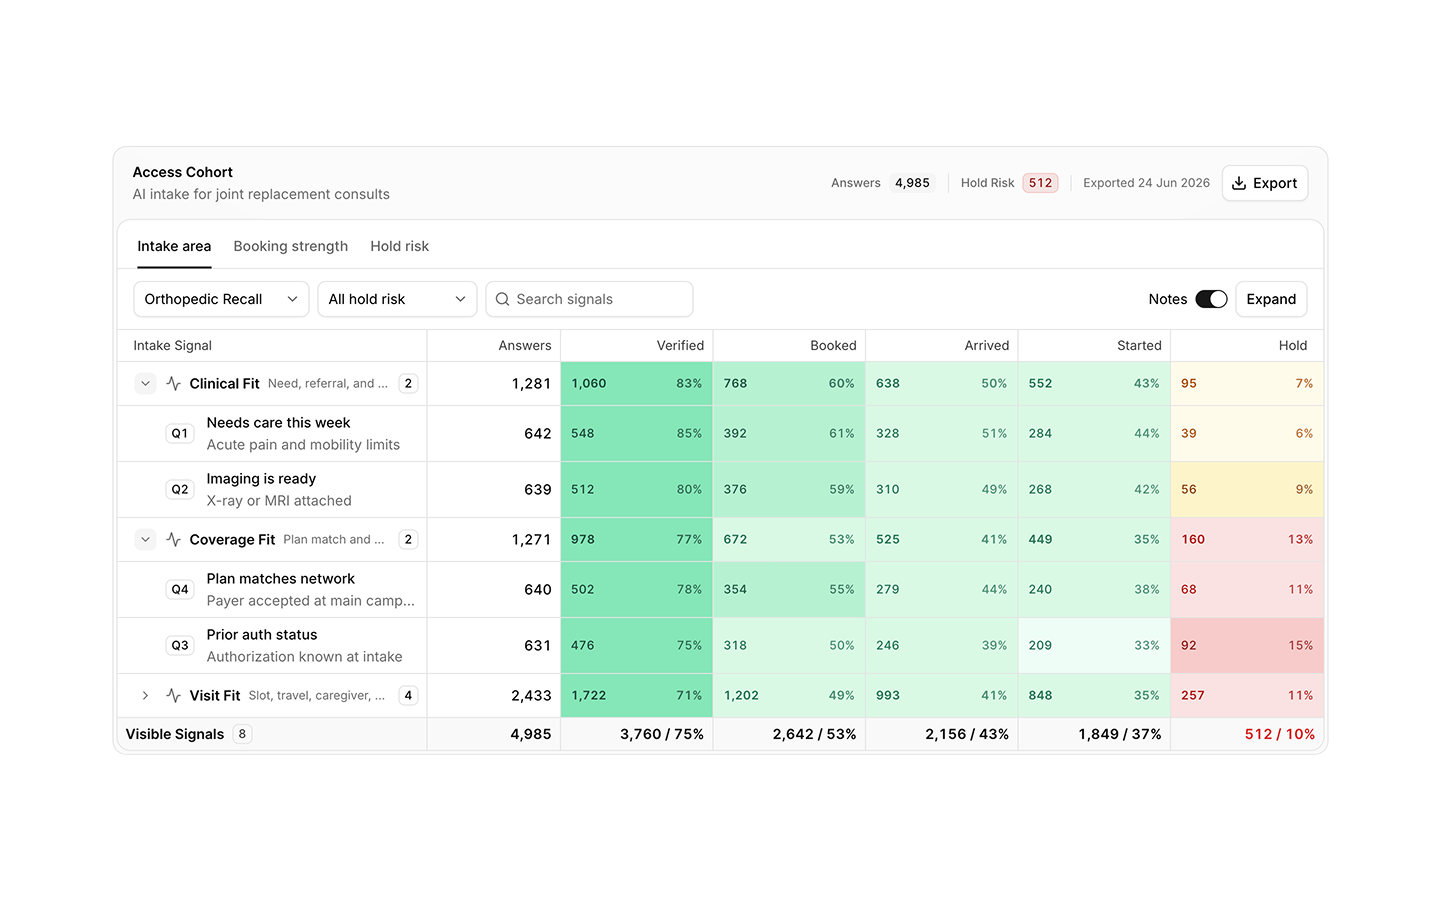Select the Q4 question badge

point(180,589)
